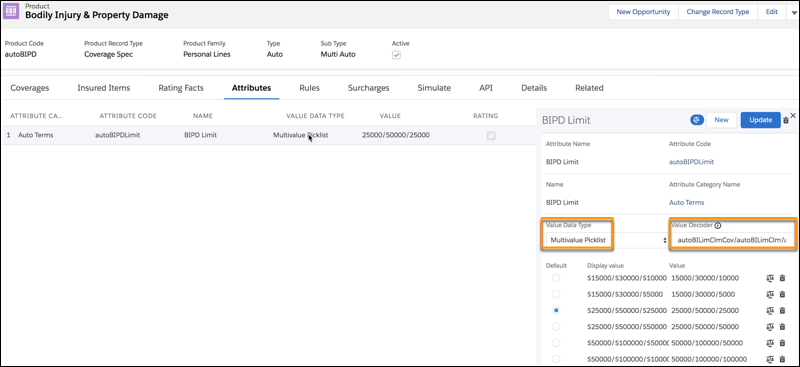Switch to the Surcharges tab
Image resolution: width=800 pixels, height=367 pixels.
[x=368, y=88]
